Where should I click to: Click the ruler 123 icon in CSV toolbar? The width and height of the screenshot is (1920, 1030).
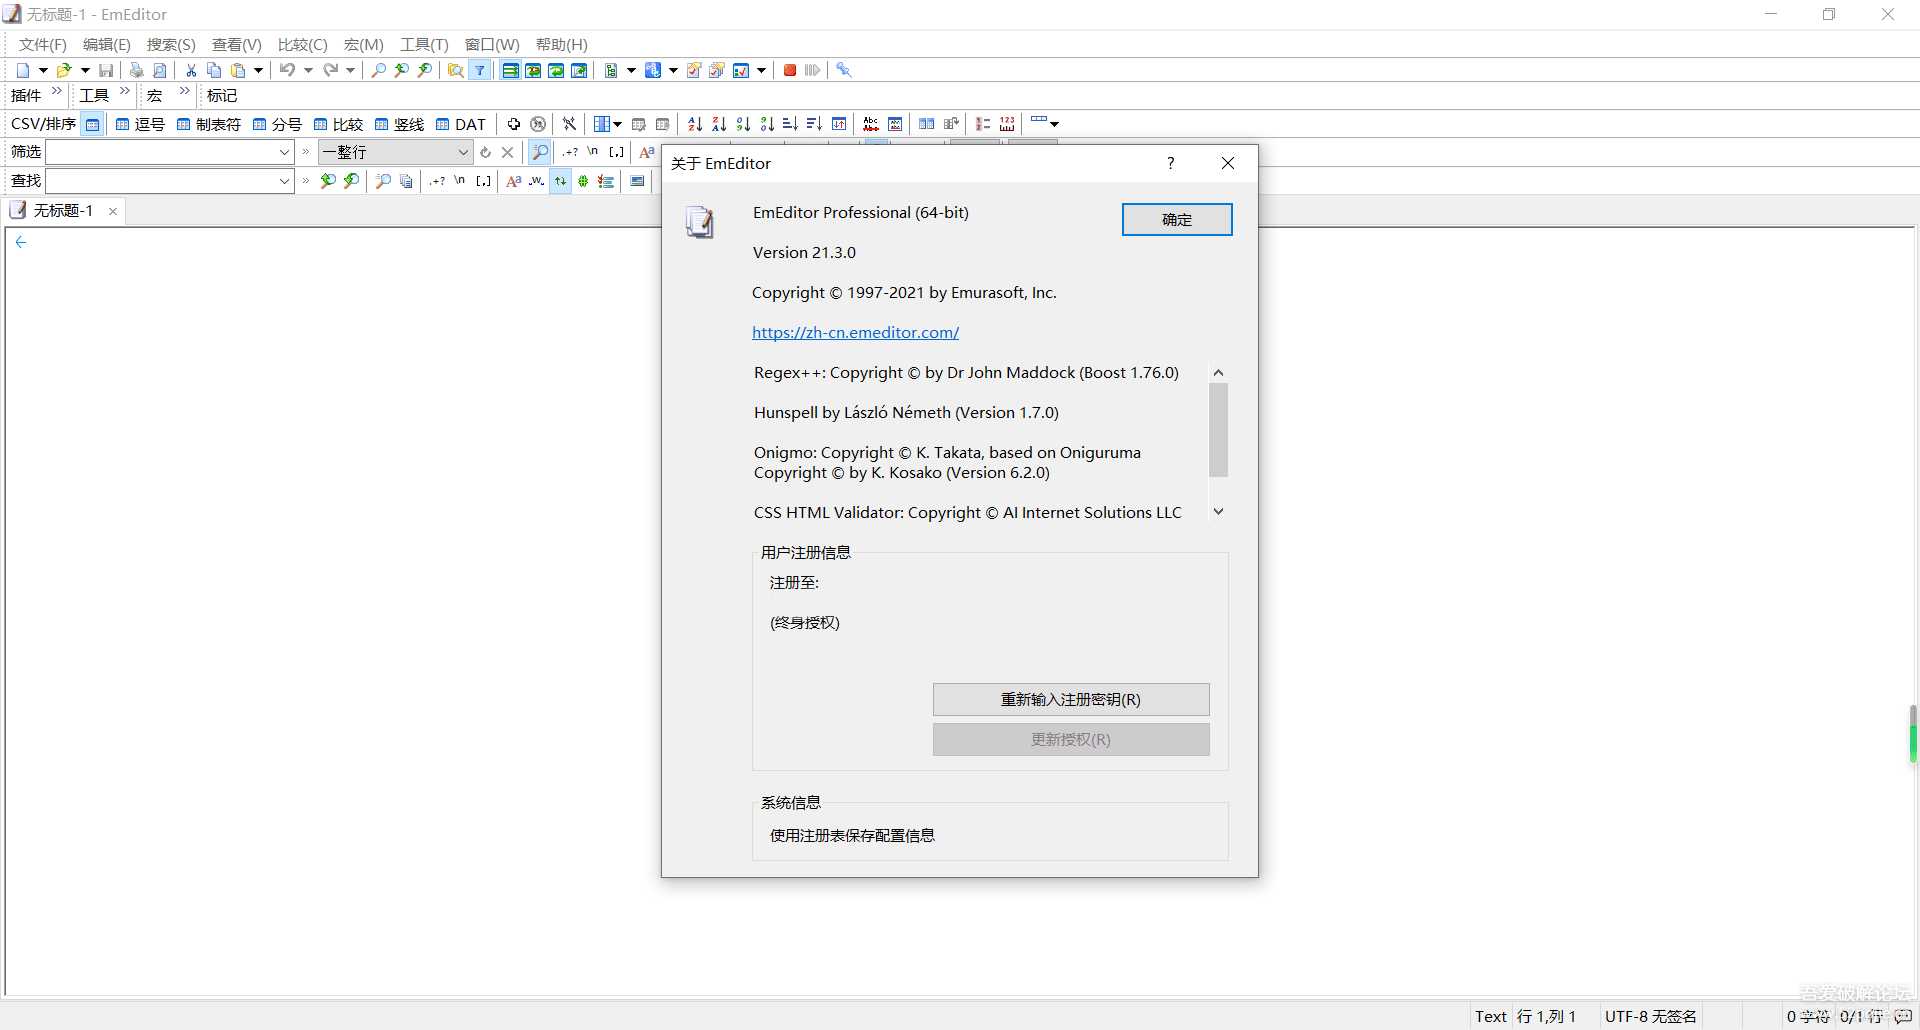[1007, 124]
